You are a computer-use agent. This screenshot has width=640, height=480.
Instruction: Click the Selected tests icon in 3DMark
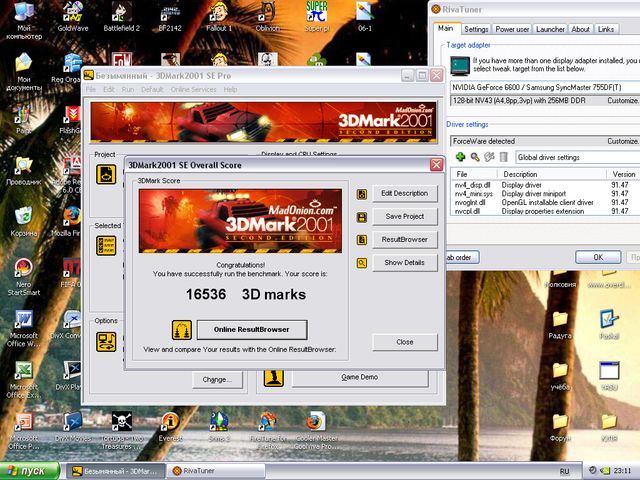tap(106, 245)
